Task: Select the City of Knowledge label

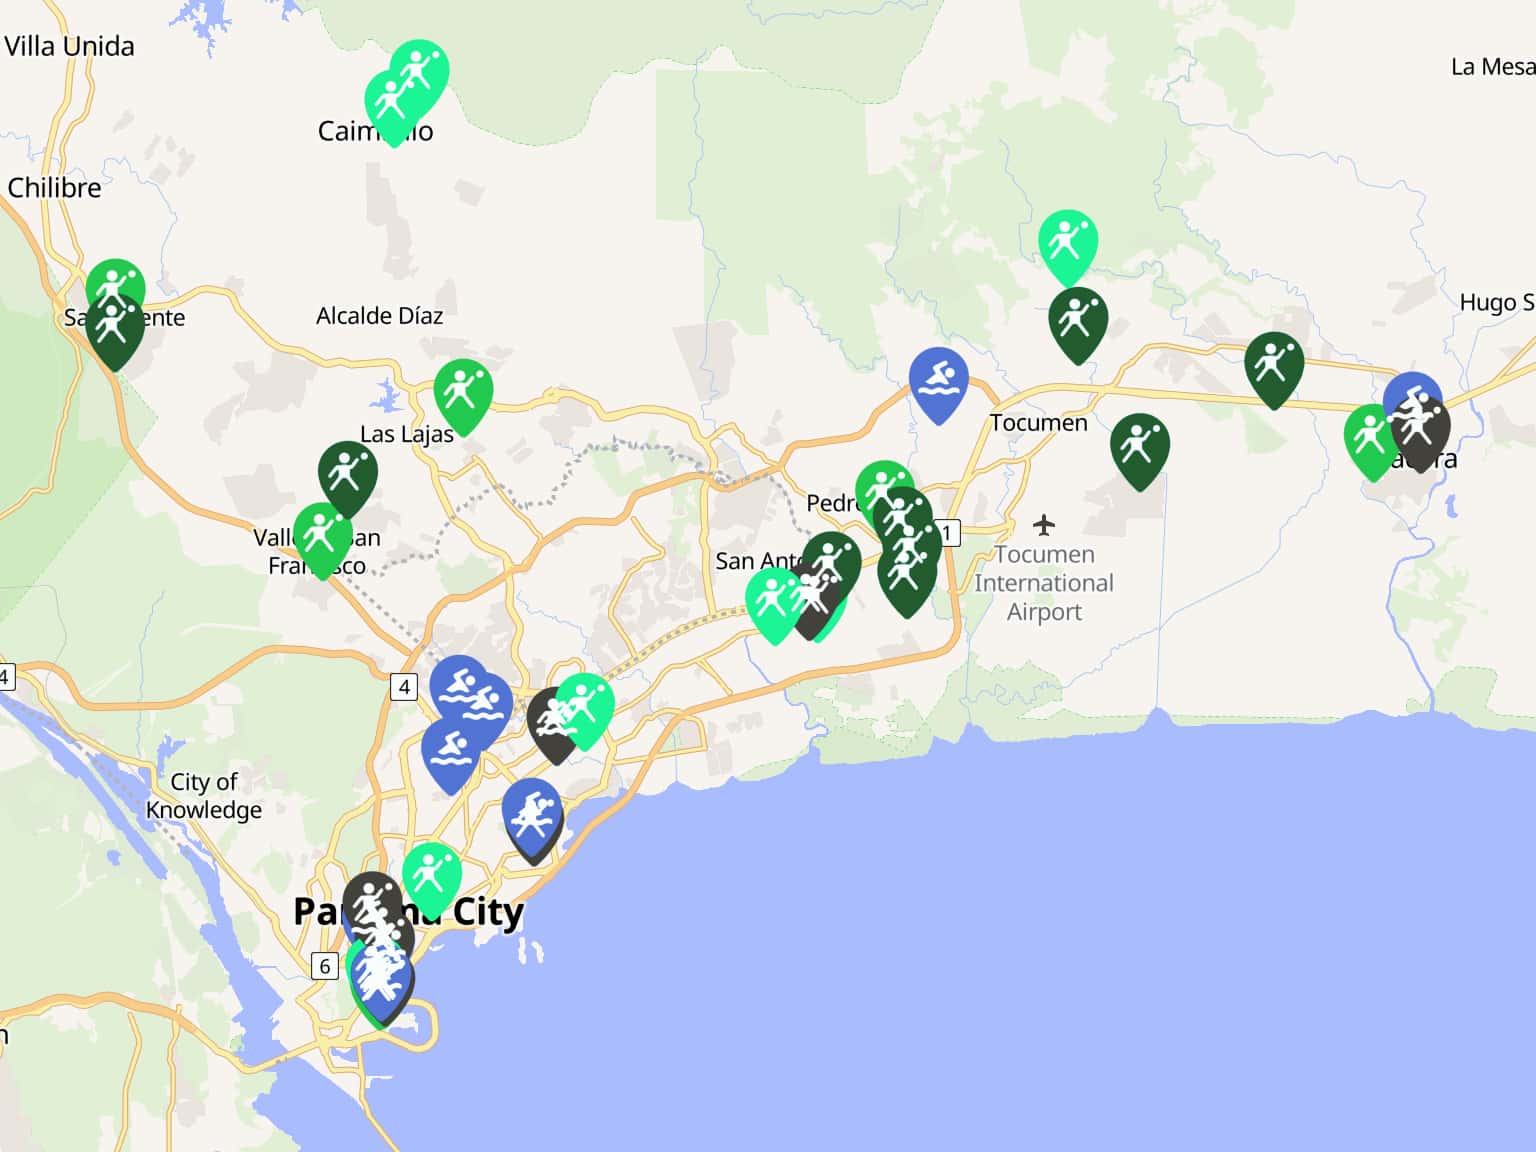Action: click(204, 796)
